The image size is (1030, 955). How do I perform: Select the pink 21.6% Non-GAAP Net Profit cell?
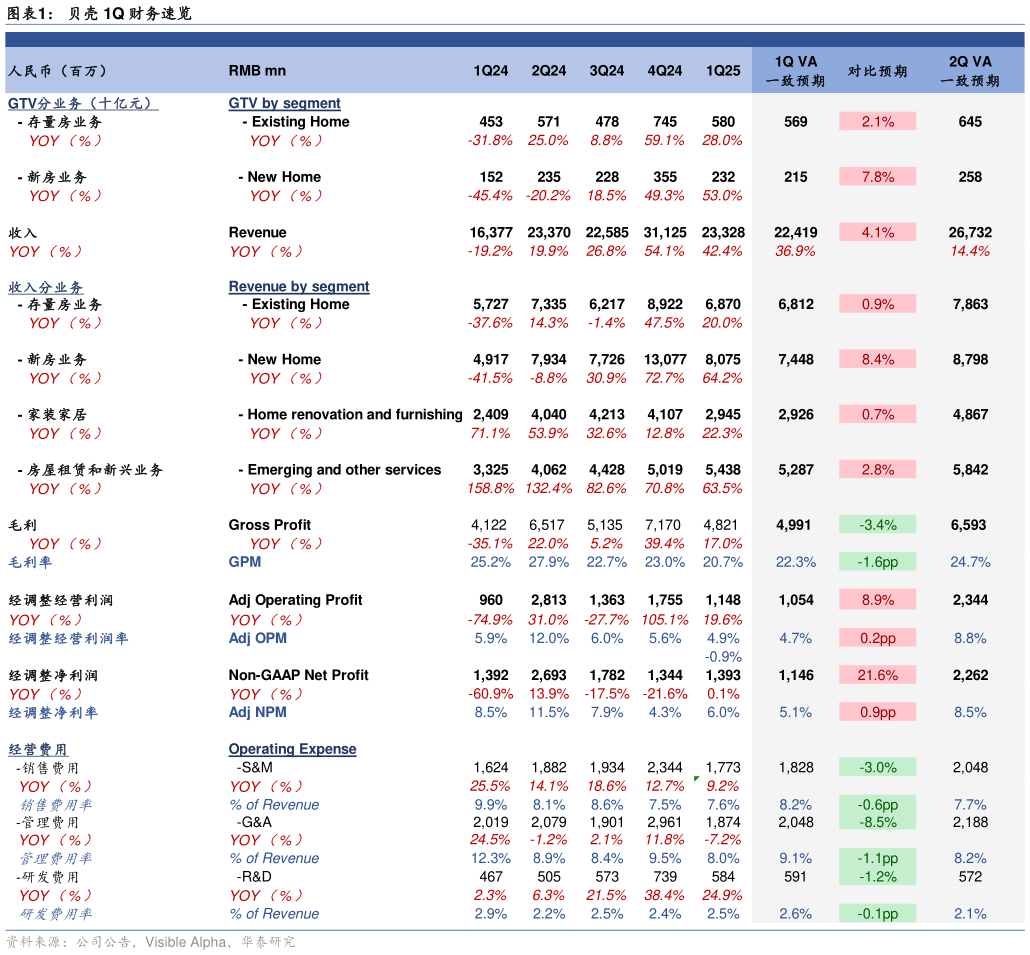[x=877, y=675]
